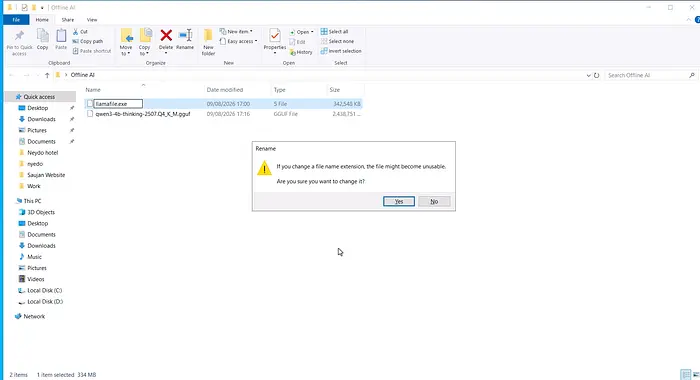Click the refresh button by address bar

tap(596, 75)
